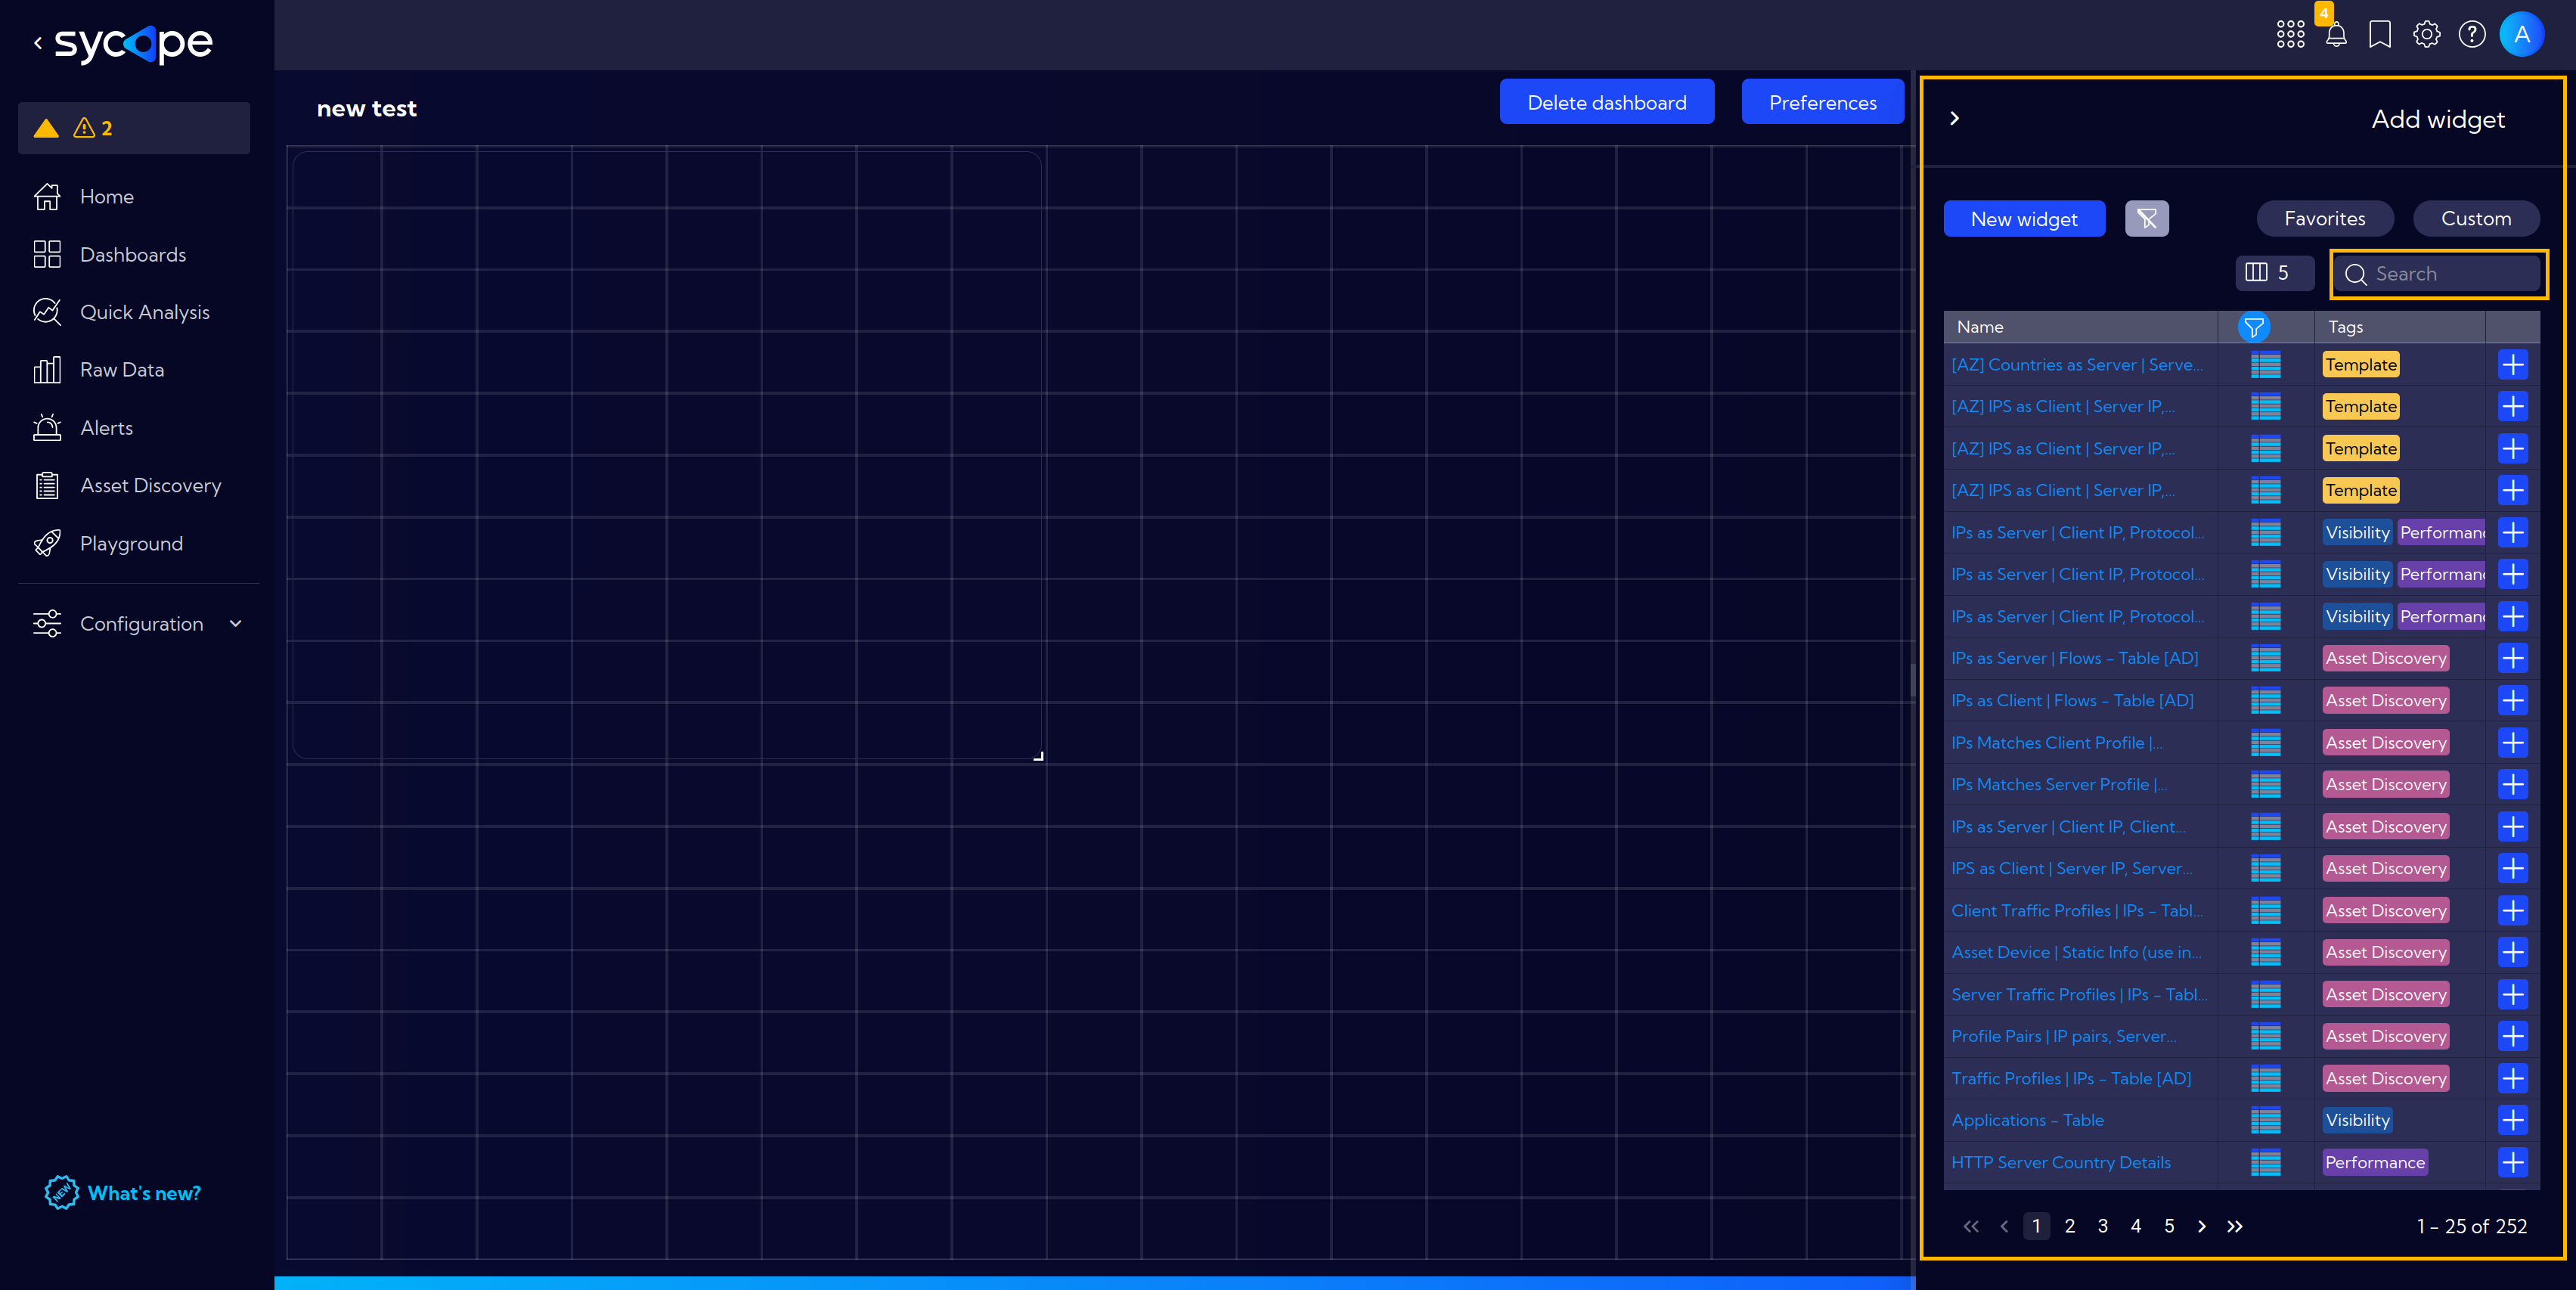
Task: Click the bookmarks icon in top bar
Action: [2382, 33]
